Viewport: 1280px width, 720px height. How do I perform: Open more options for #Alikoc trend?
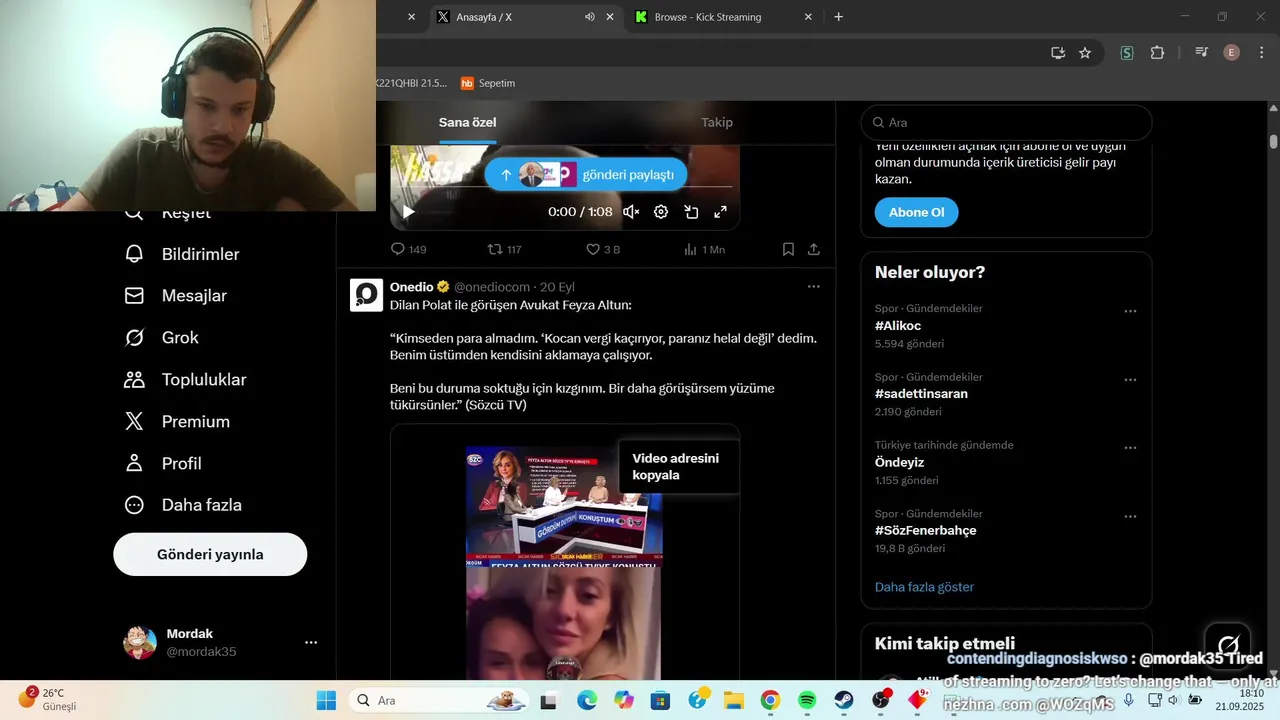[x=1130, y=311]
